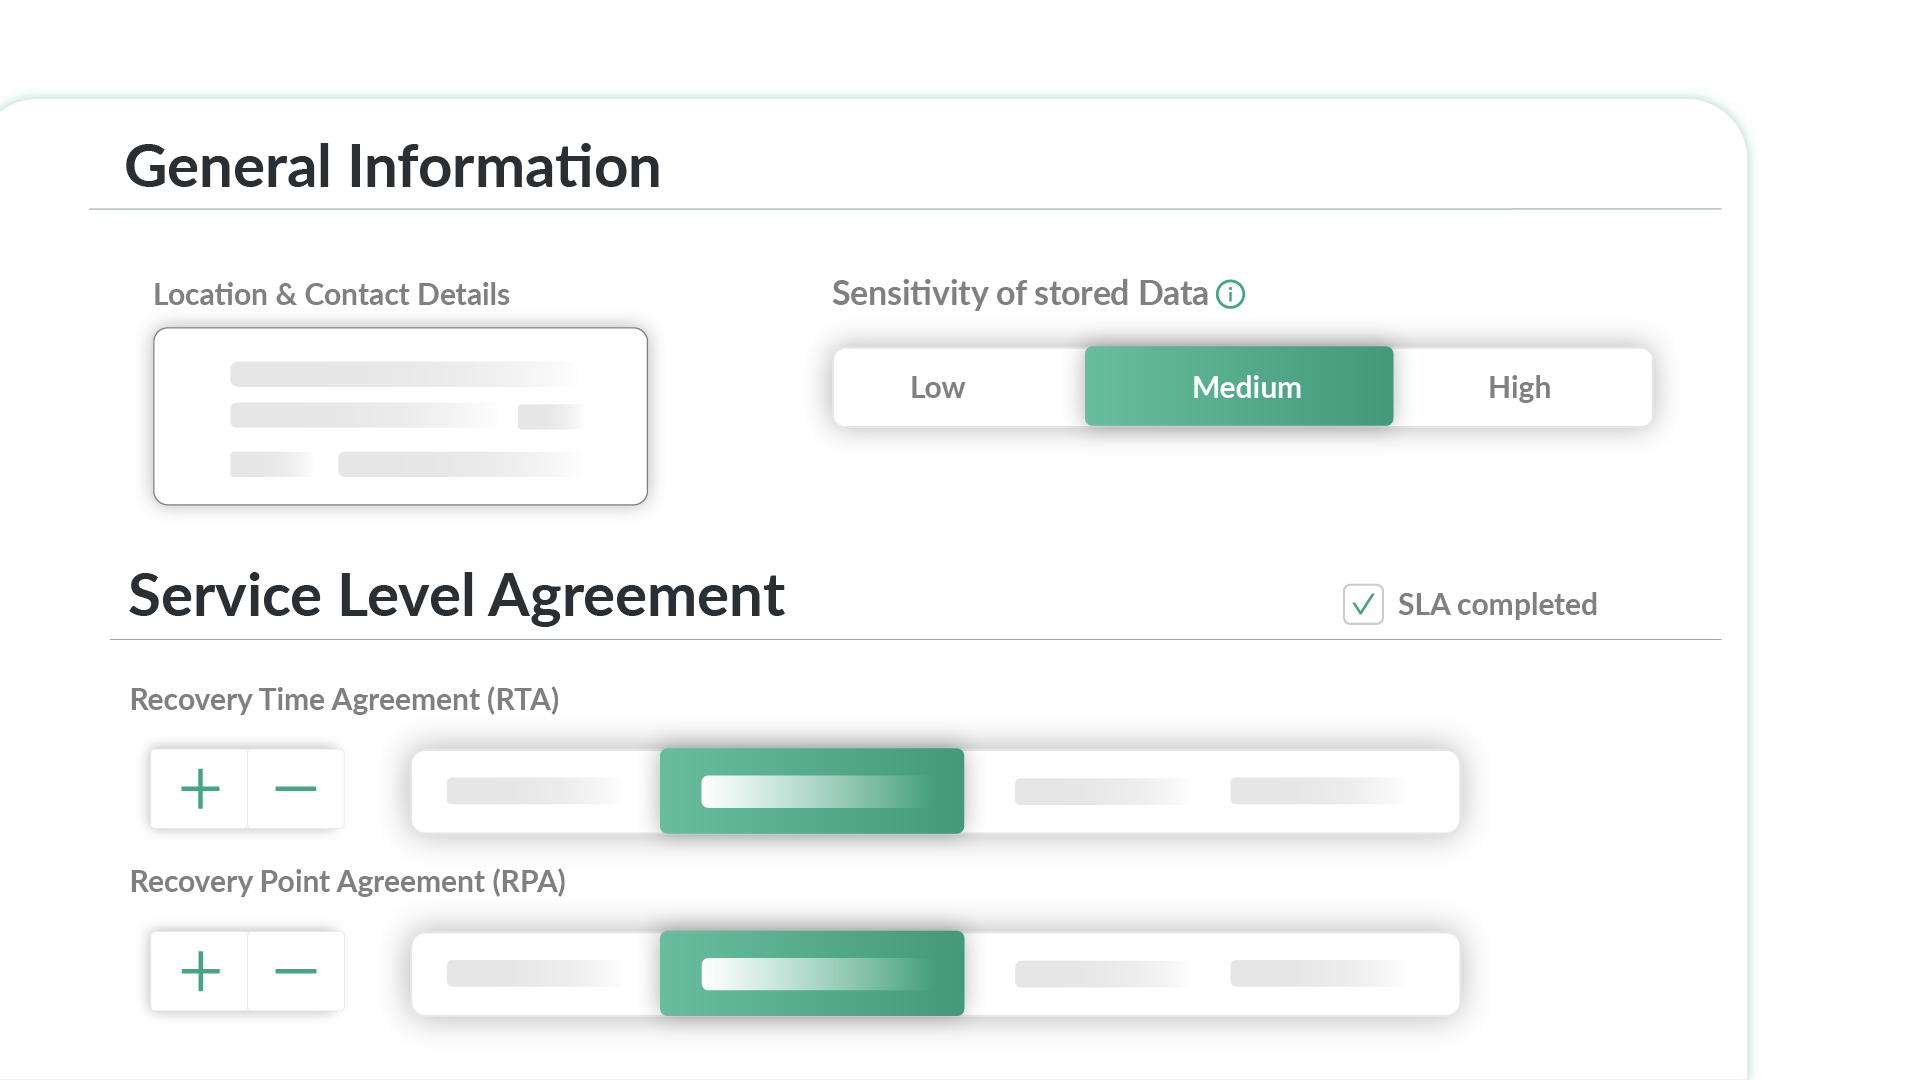Viewport: 1920px width, 1080px height.
Task: Select the highlighted second RTA segment
Action: pyautogui.click(x=812, y=791)
